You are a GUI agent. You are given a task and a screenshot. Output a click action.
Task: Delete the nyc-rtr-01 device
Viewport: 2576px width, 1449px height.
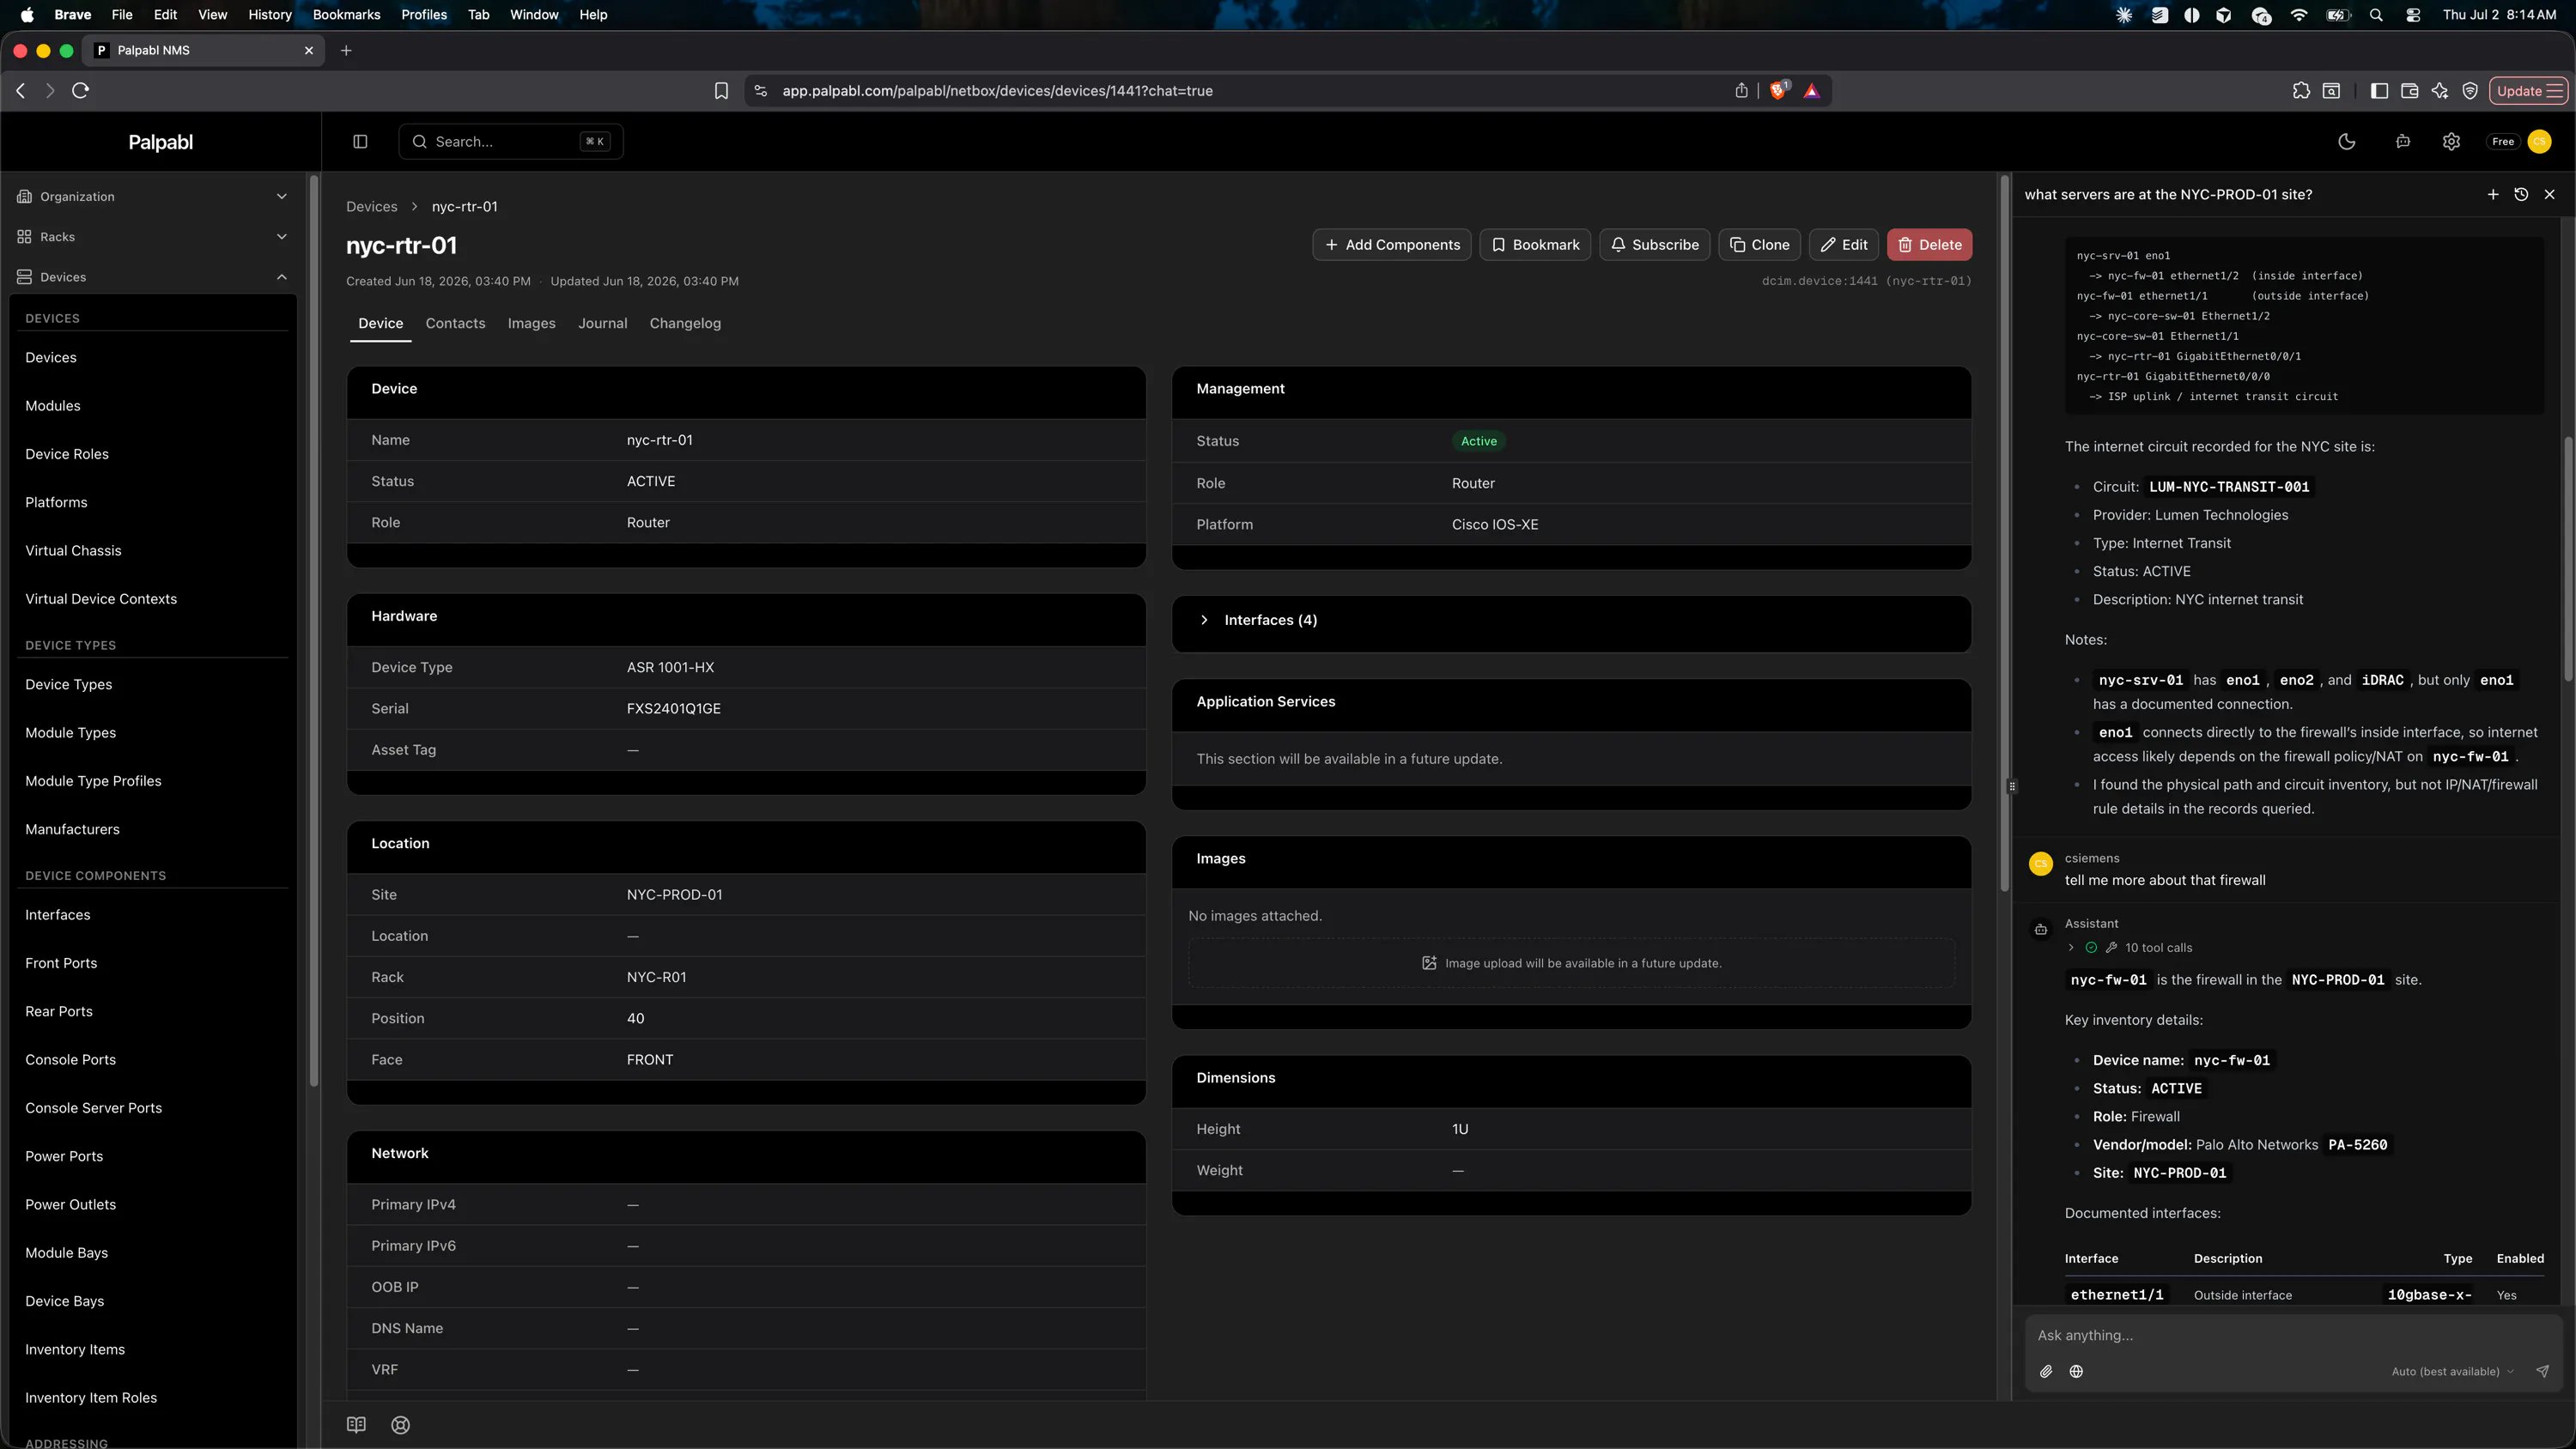pyautogui.click(x=1929, y=245)
